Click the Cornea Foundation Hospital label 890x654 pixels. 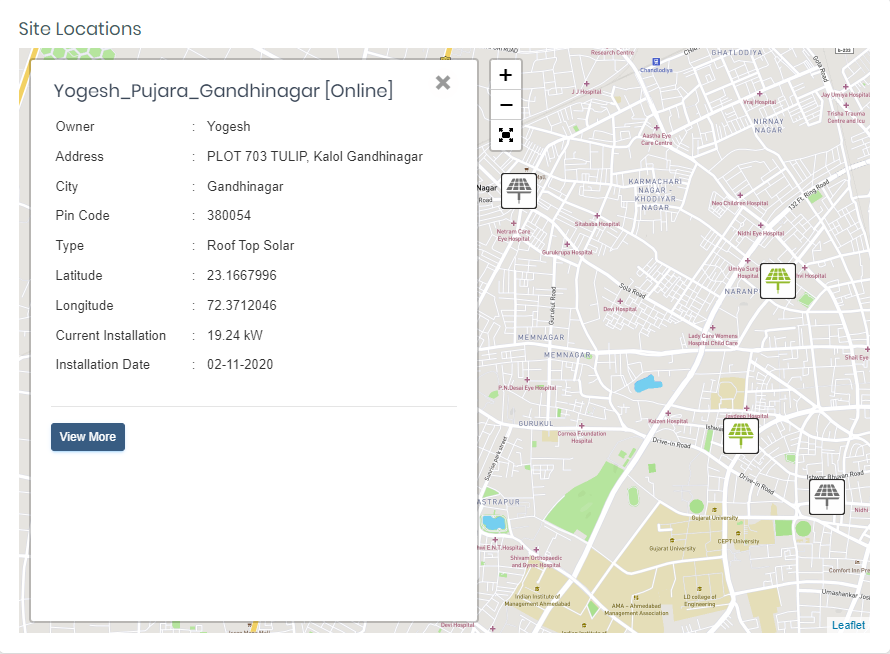(x=581, y=437)
